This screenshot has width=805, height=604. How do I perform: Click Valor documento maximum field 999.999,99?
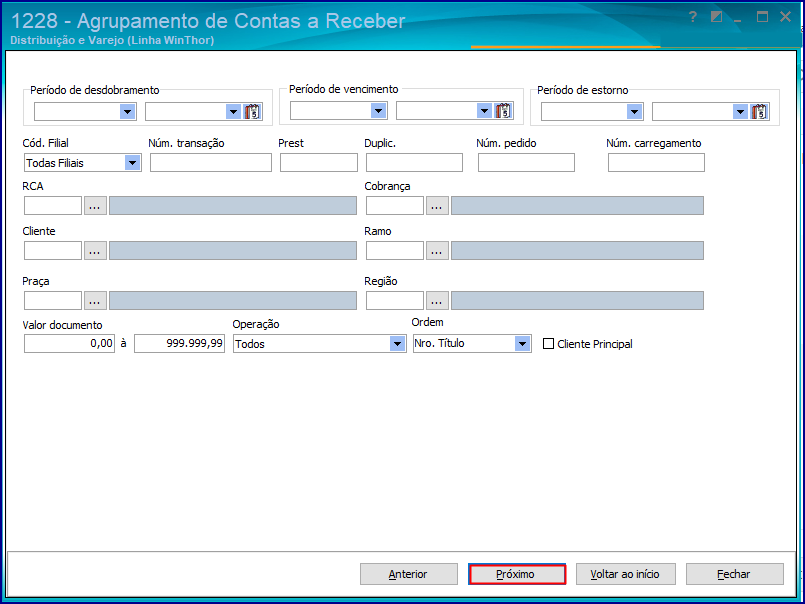tap(180, 344)
